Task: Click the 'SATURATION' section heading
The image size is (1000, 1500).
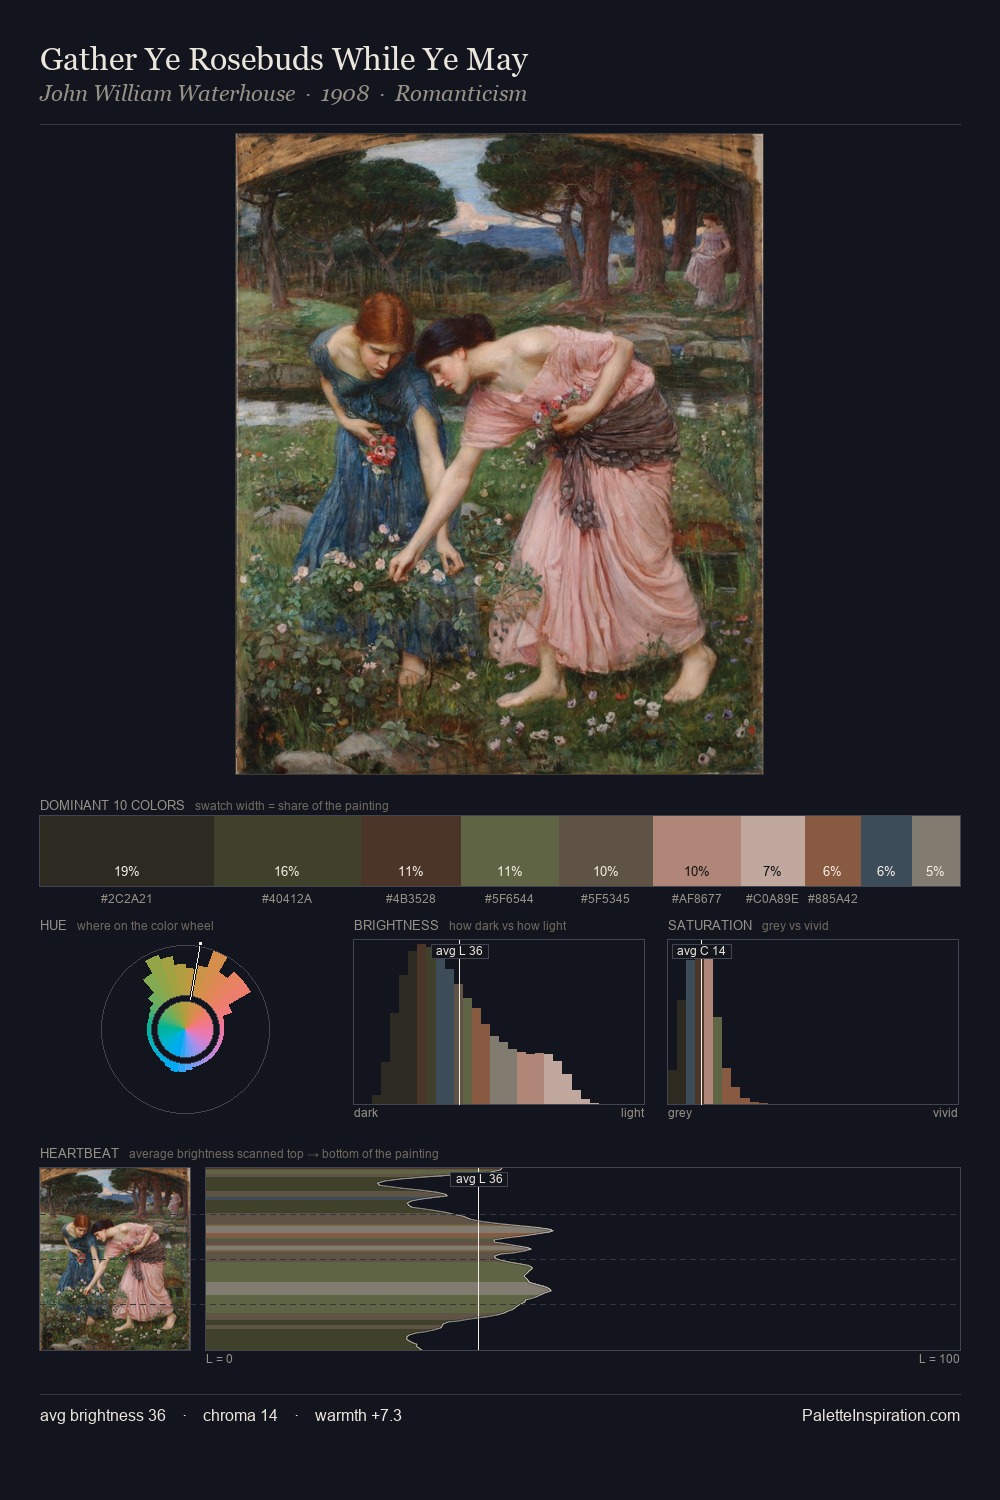Action: pos(710,925)
